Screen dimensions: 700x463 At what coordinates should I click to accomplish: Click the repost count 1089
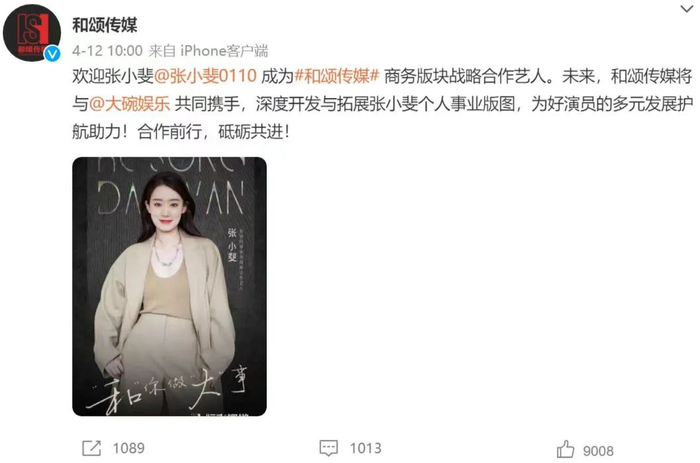click(x=129, y=448)
